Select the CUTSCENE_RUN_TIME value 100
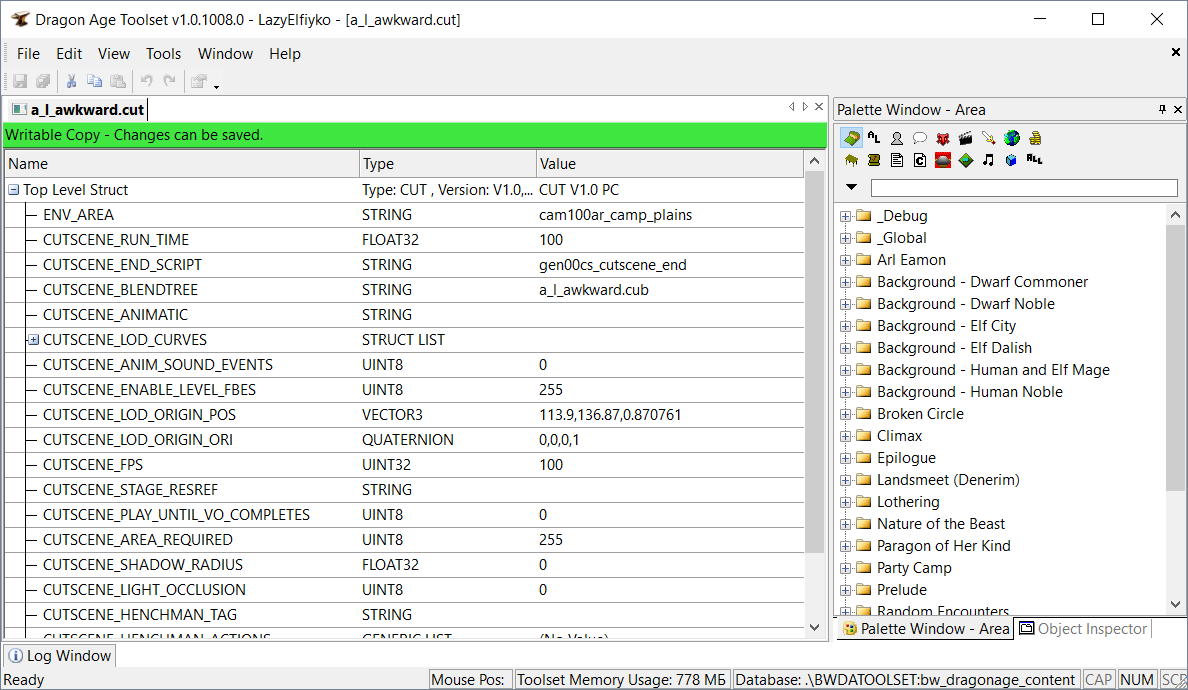This screenshot has width=1188, height=690. click(x=551, y=240)
